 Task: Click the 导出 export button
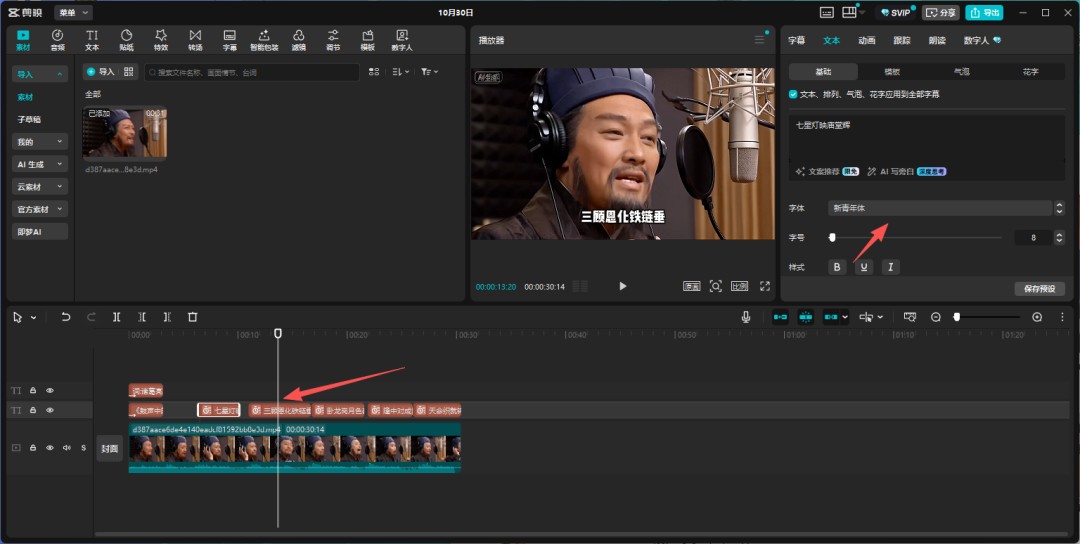point(985,12)
